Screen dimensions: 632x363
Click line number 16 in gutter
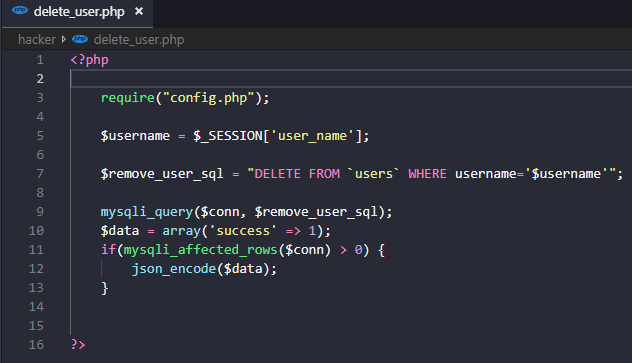[x=36, y=344]
